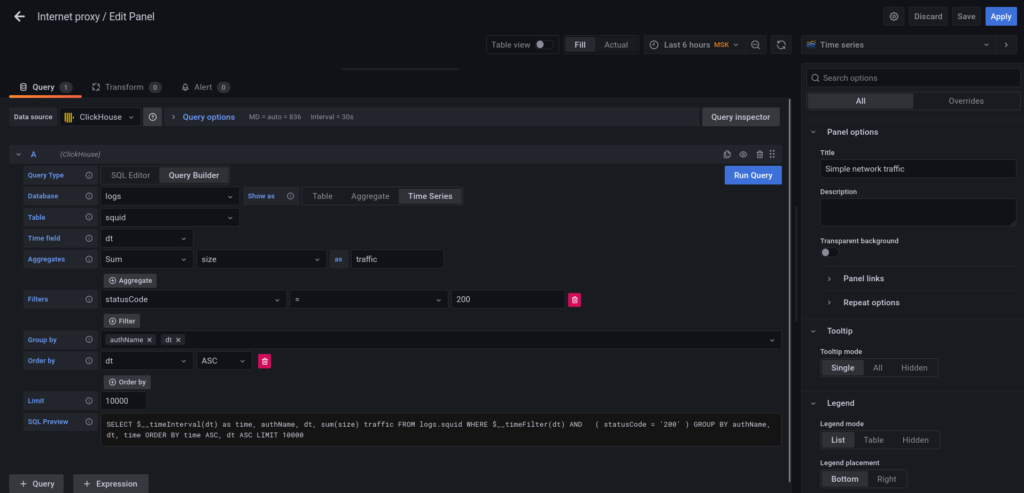The width and height of the screenshot is (1024, 493).
Task: Open ClickHouse data source dropdown
Action: tap(100, 117)
